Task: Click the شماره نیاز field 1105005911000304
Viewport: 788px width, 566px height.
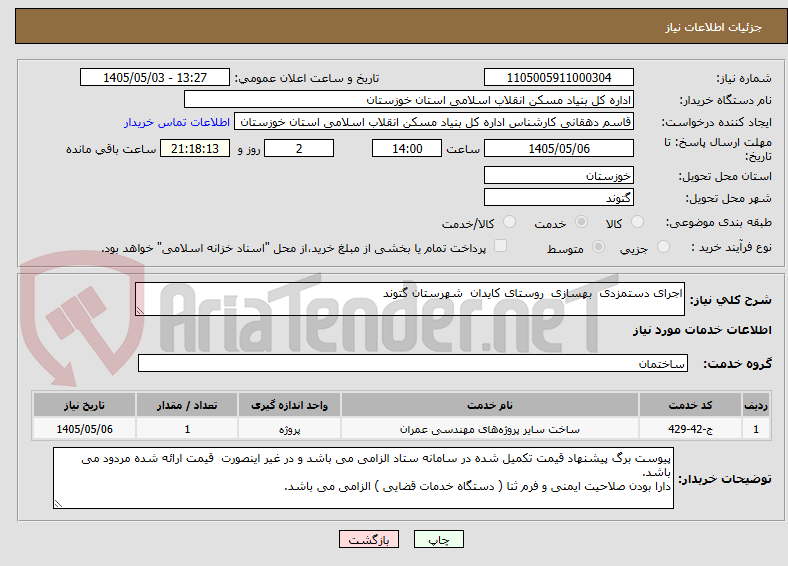Action: 558,77
